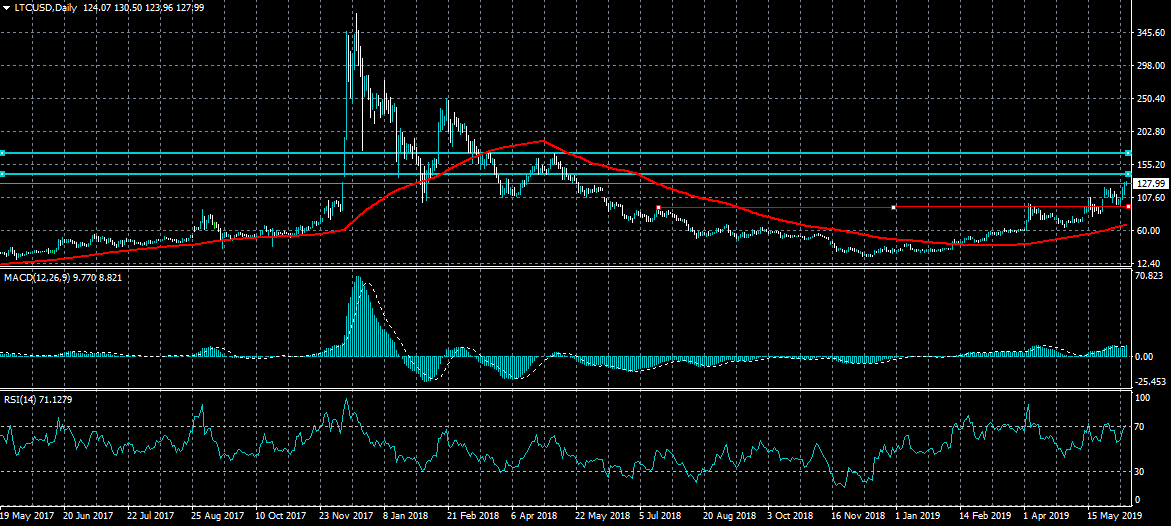This screenshot has height=526, width=1171.
Task: Select the RSI(14) 71.1279 indicator label
Action: click(x=38, y=400)
